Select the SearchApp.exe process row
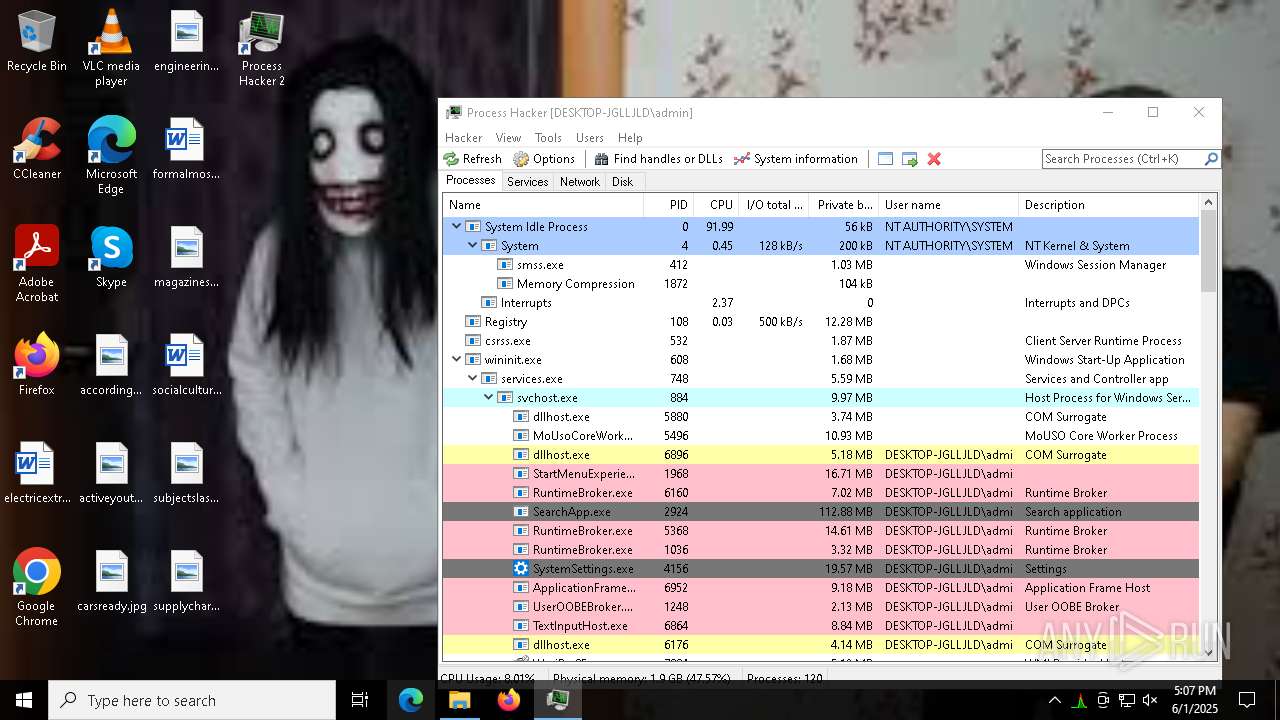The height and width of the screenshot is (720, 1280). tap(821, 512)
